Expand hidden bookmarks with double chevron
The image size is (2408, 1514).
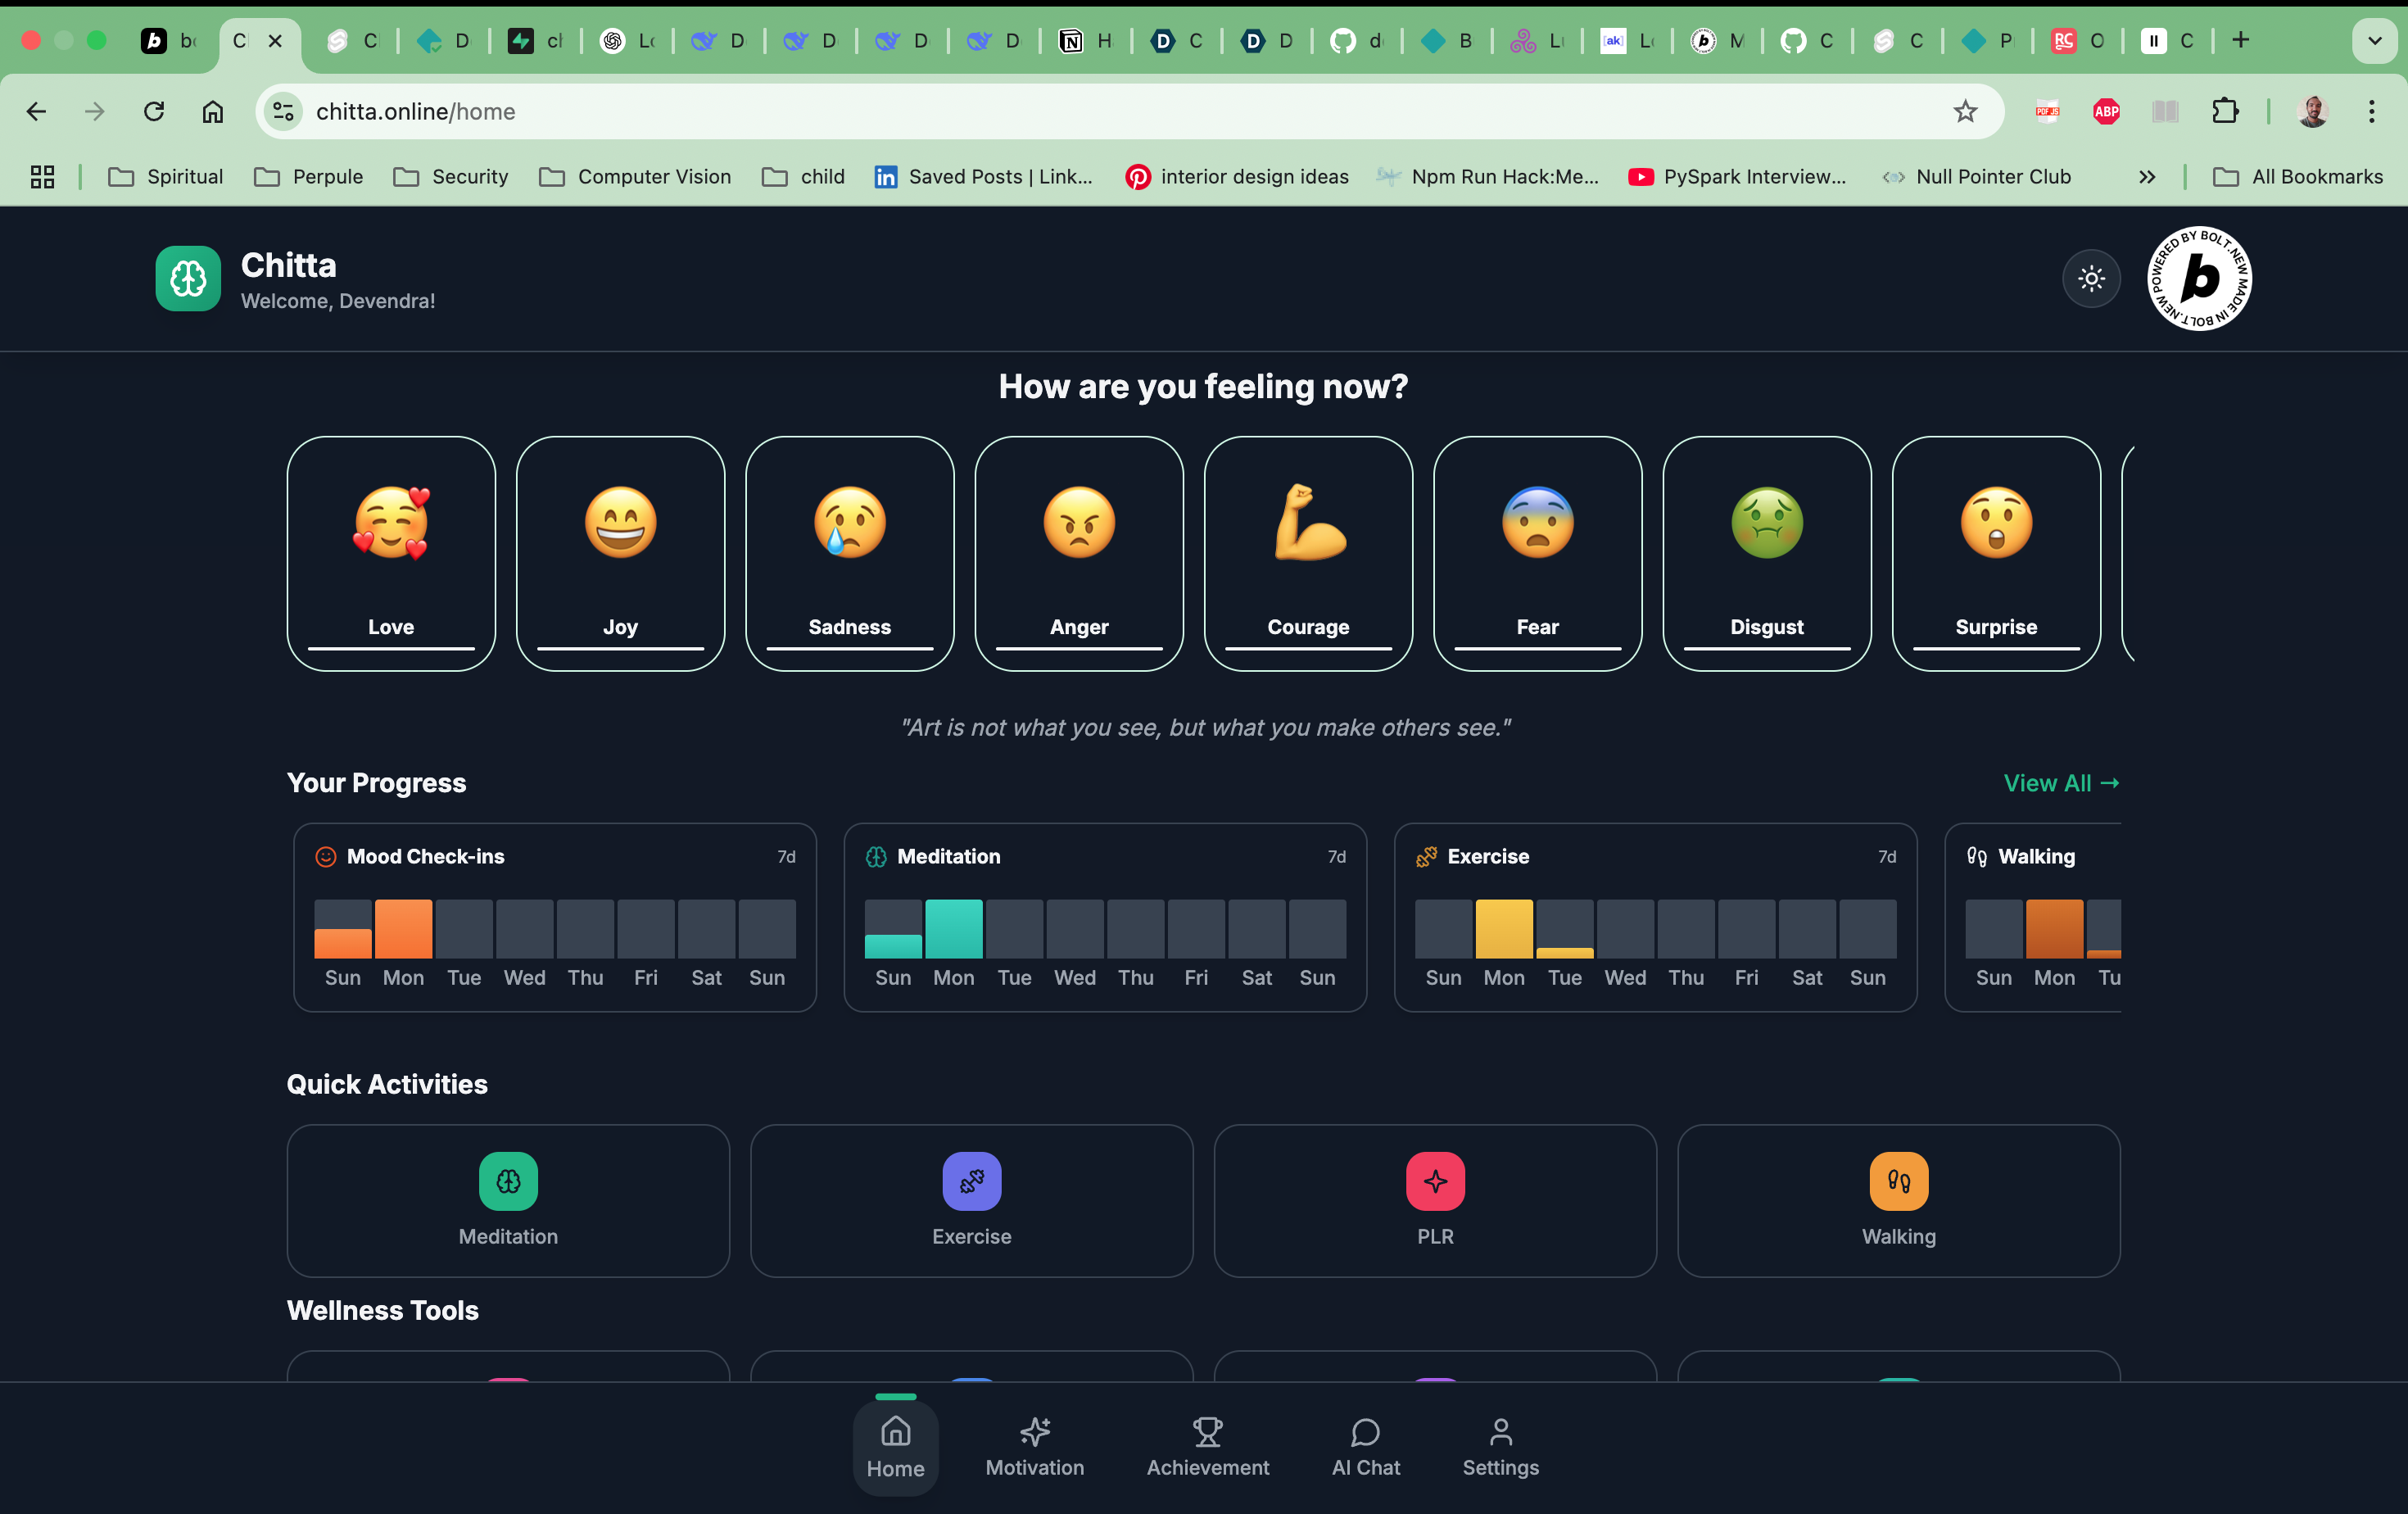pos(2146,177)
